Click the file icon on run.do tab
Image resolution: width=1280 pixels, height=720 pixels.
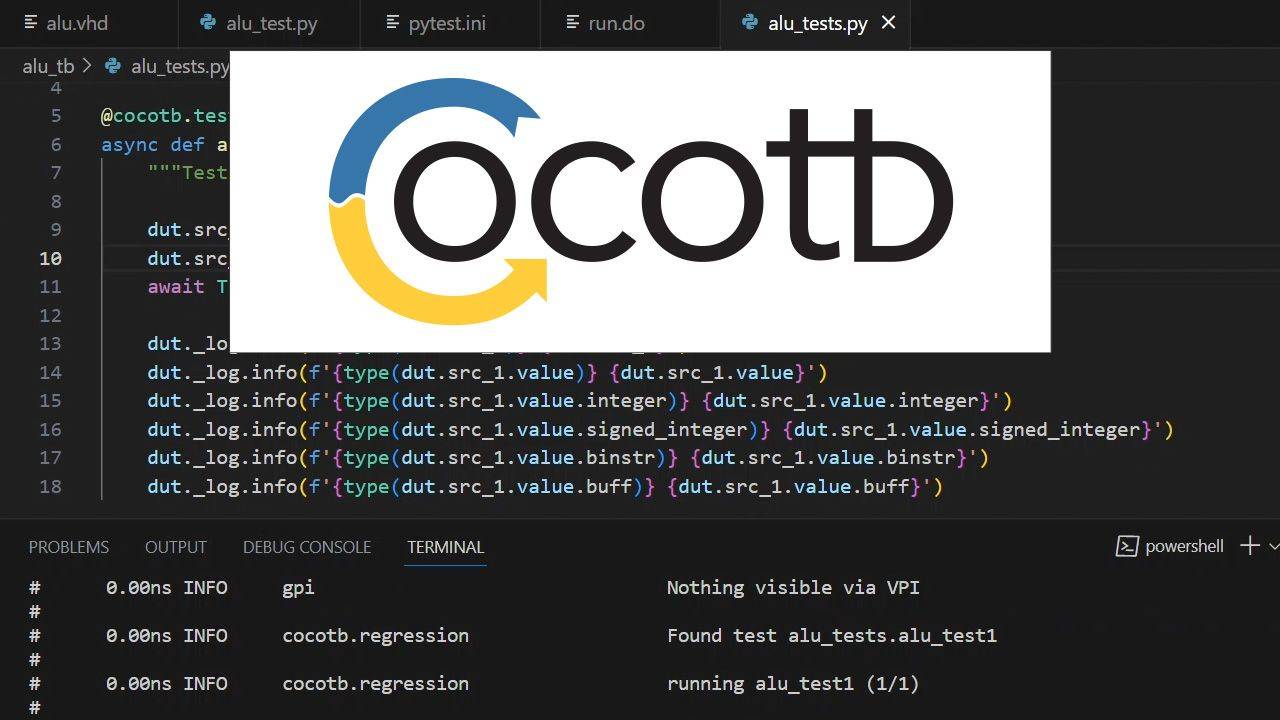click(x=573, y=23)
